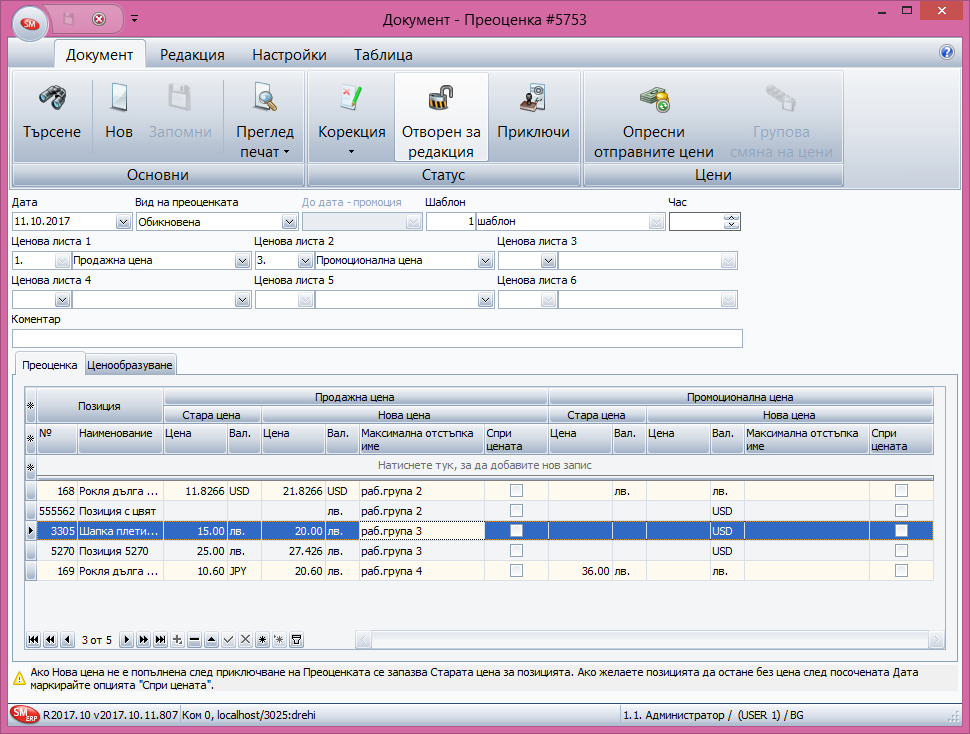Open the Ценова листа 4 number dropdown
The height and width of the screenshot is (734, 970).
(62, 300)
